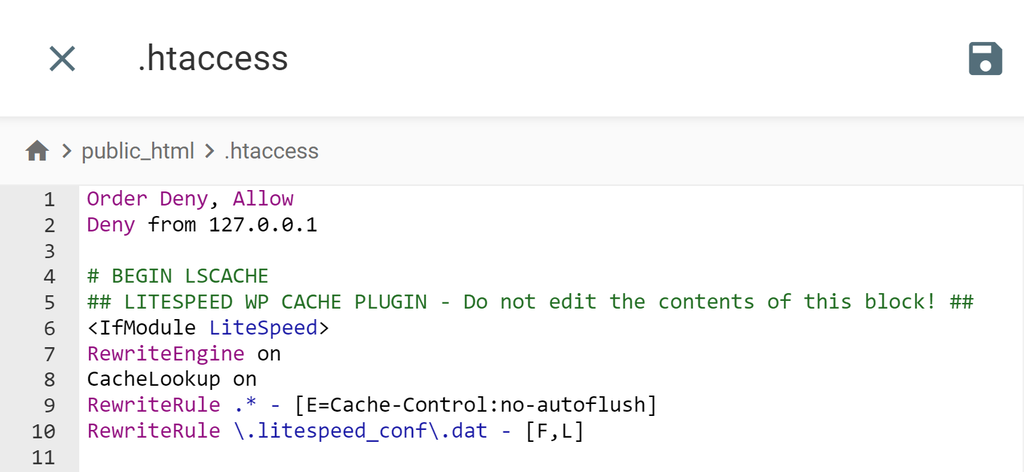Image resolution: width=1024 pixels, height=472 pixels.
Task: Click the '# BEGIN LSCACHE' comment
Action: tap(178, 276)
